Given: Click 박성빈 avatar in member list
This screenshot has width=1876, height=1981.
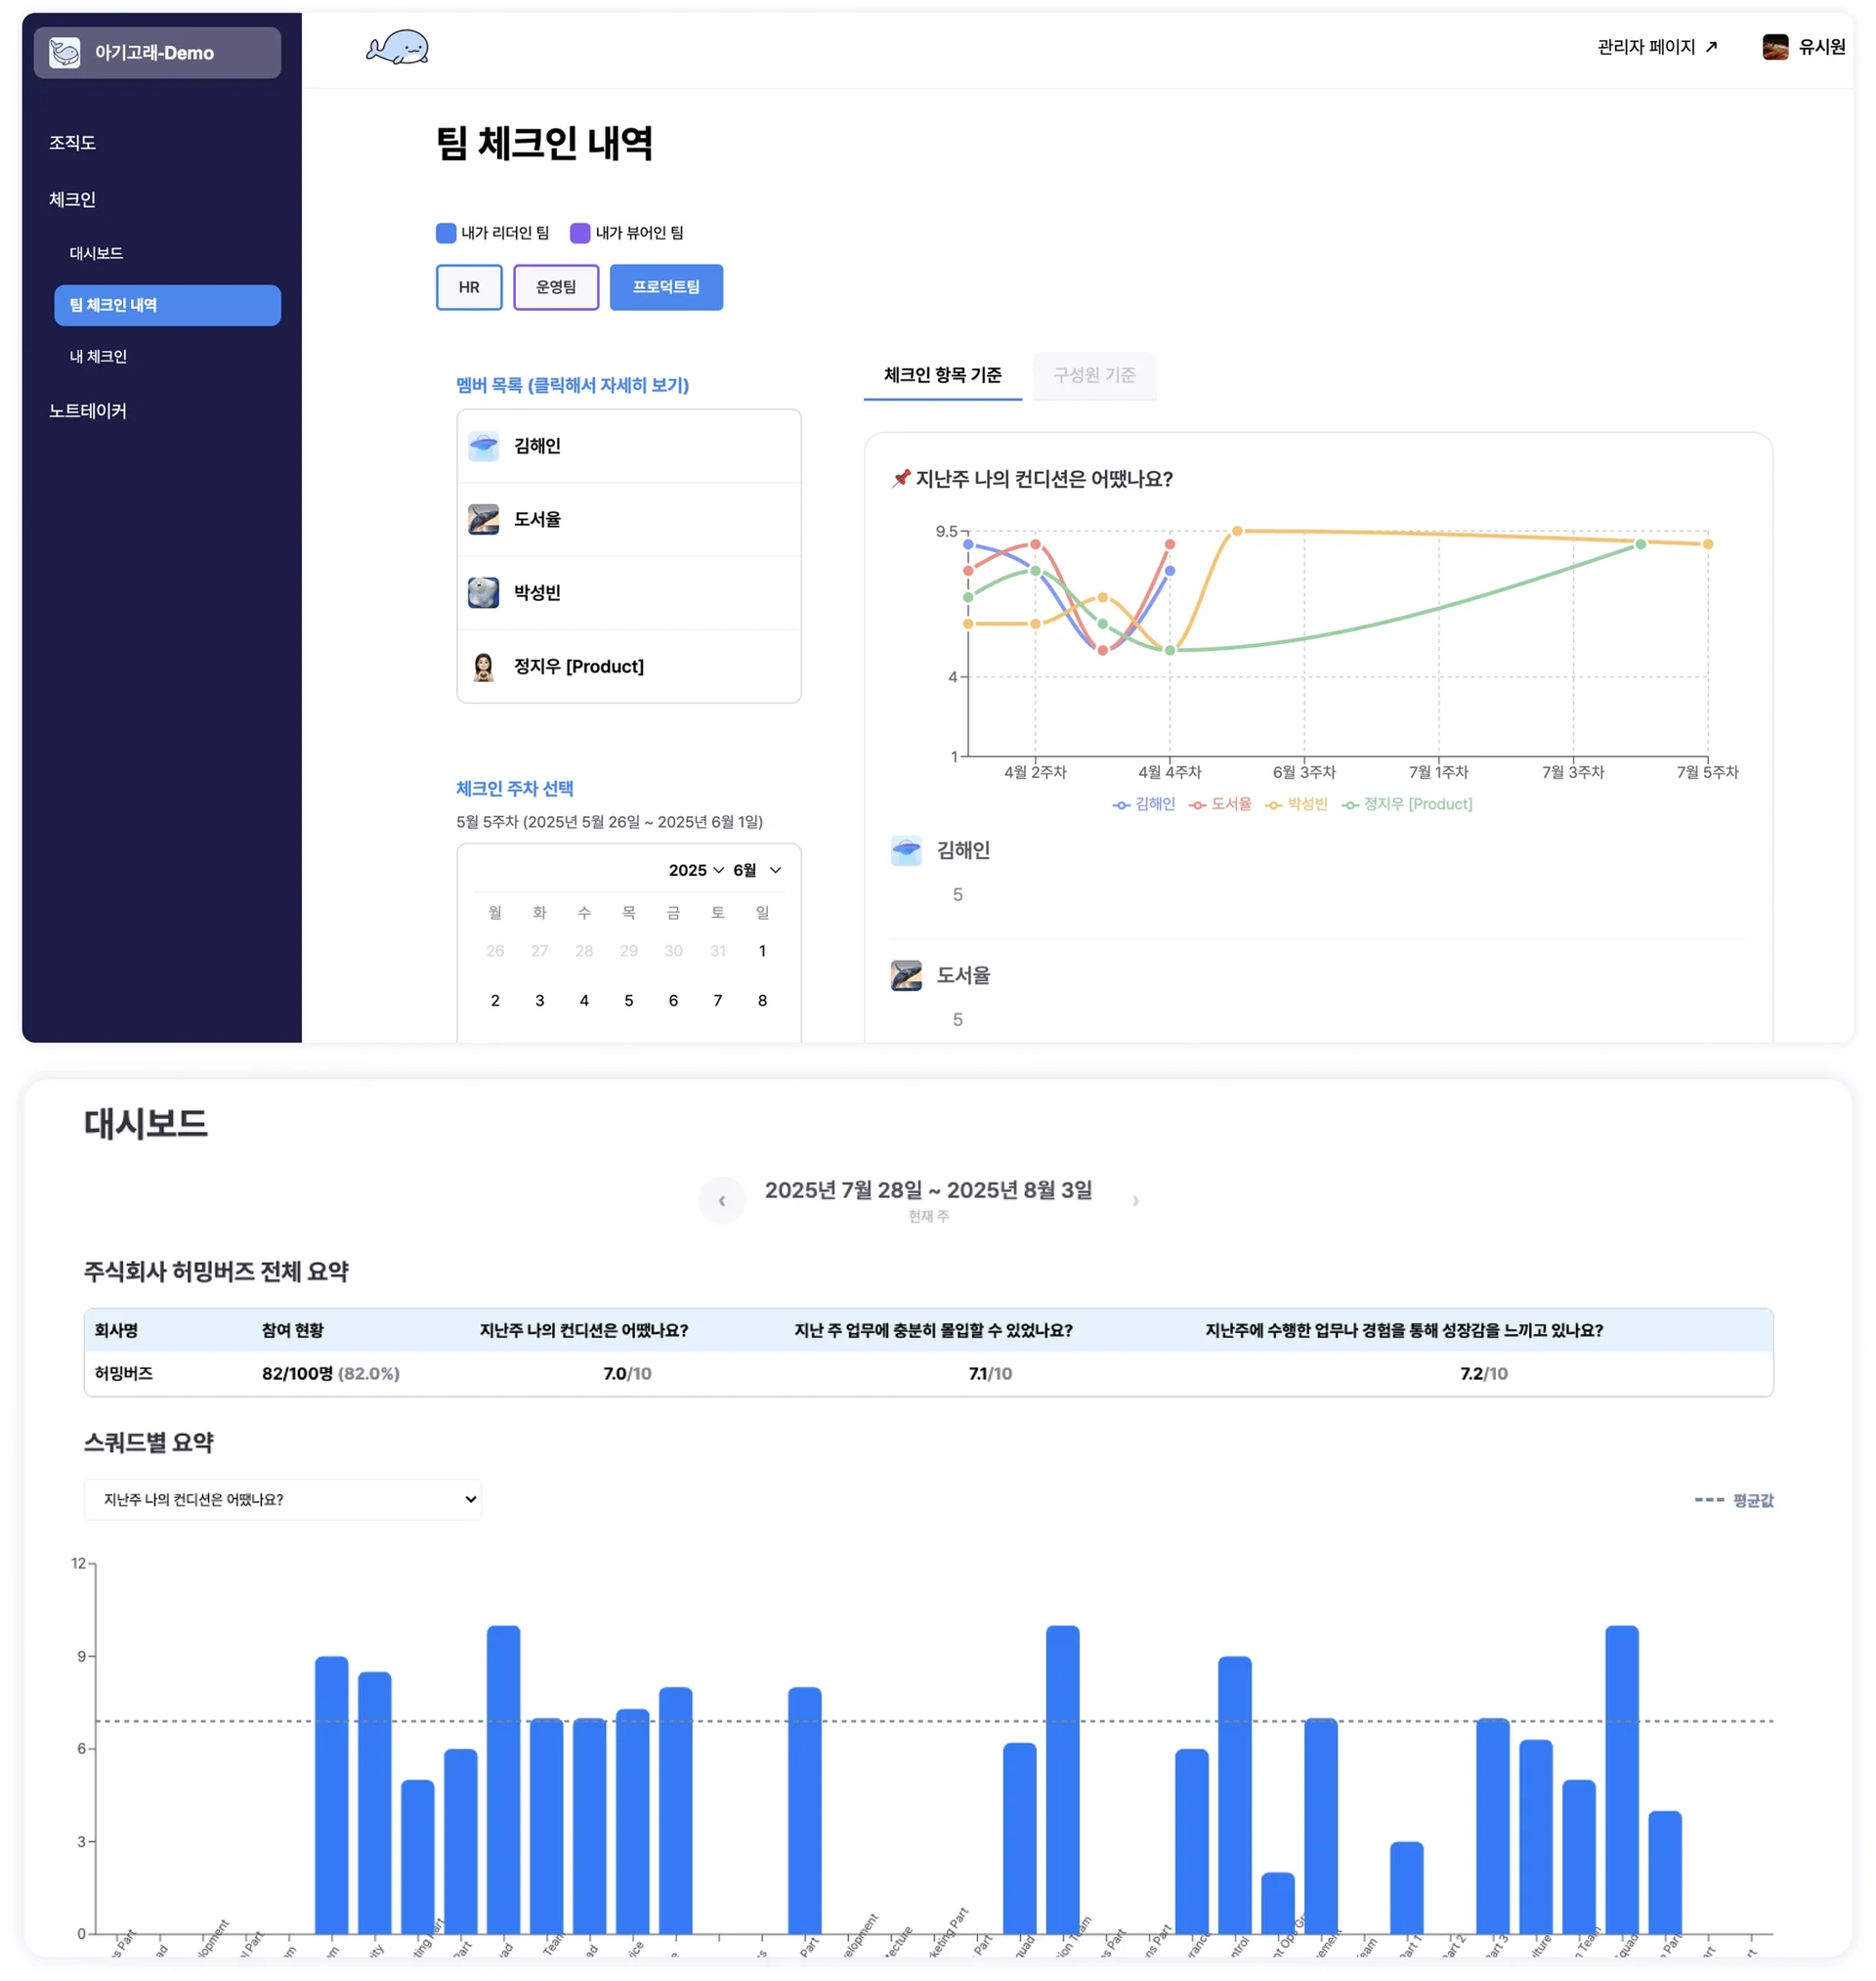Looking at the screenshot, I should click(483, 592).
